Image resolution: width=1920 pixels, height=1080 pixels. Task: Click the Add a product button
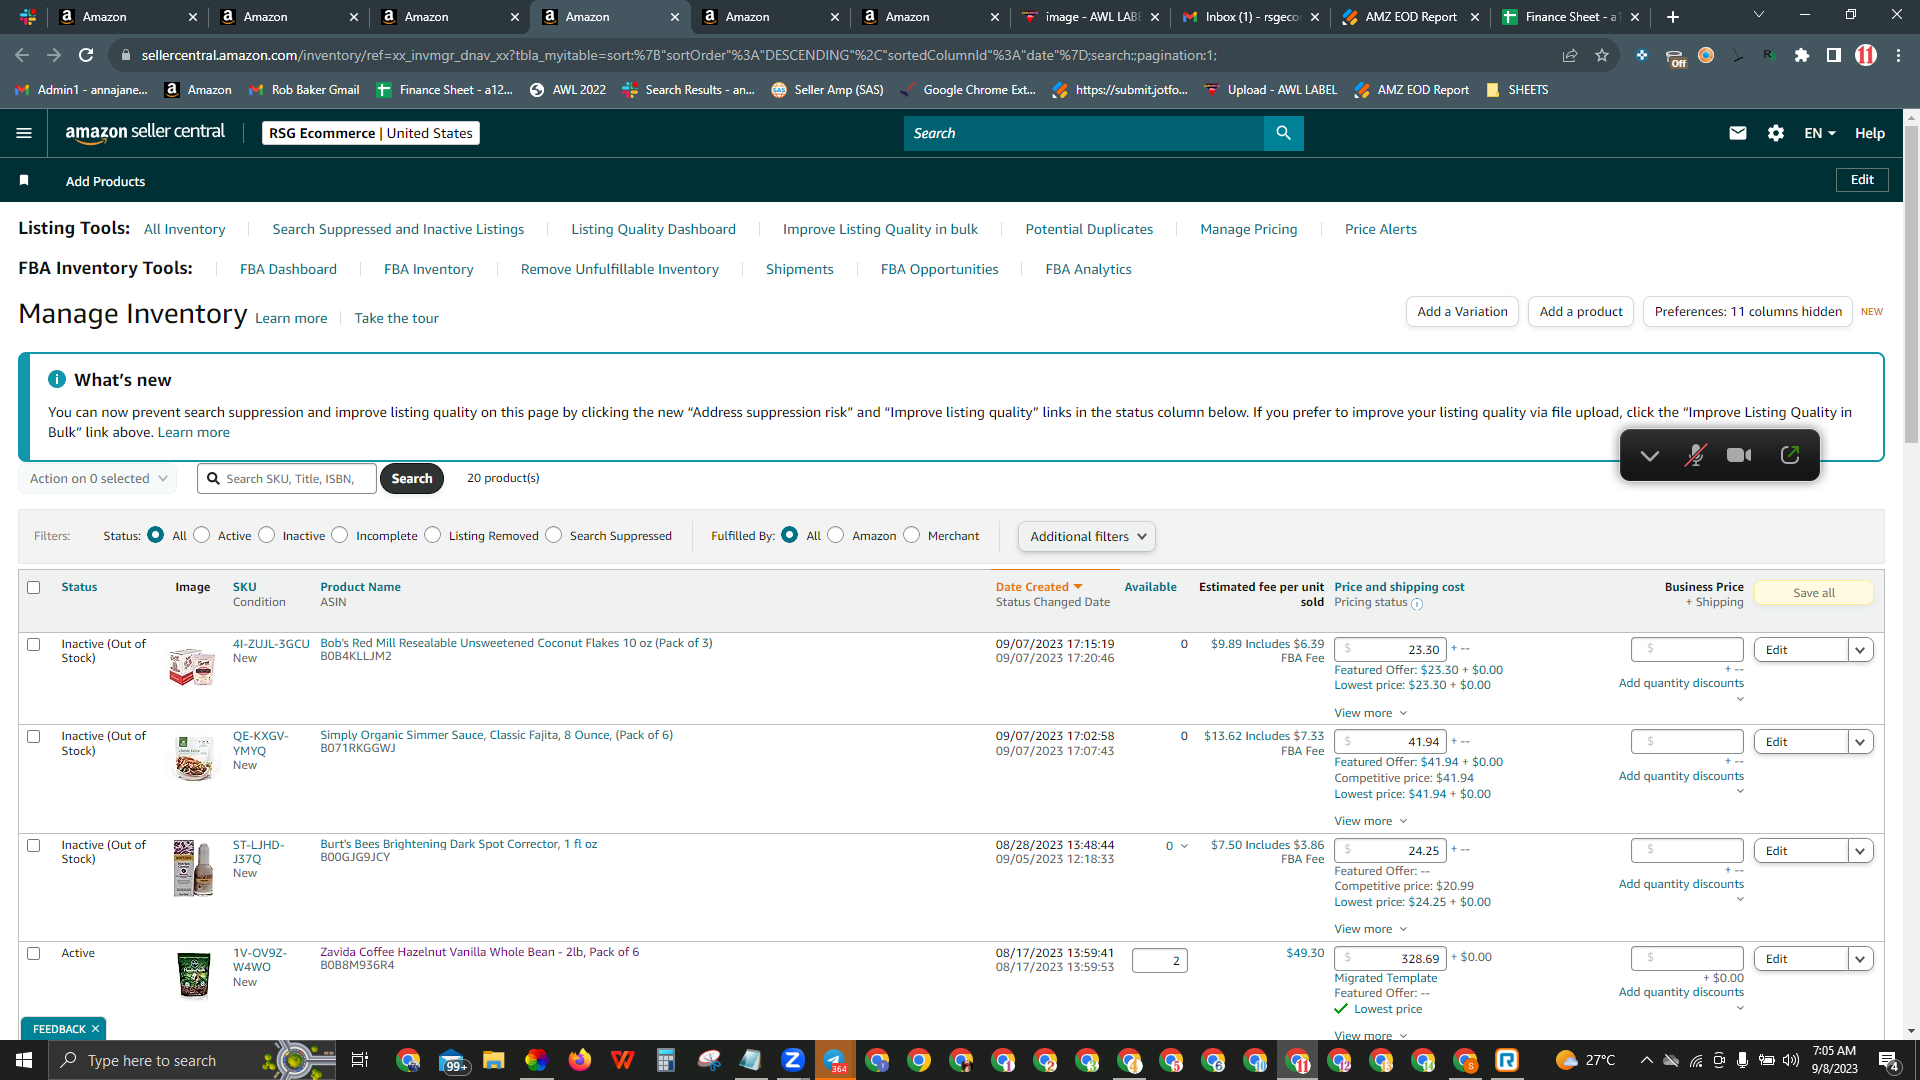coord(1581,312)
